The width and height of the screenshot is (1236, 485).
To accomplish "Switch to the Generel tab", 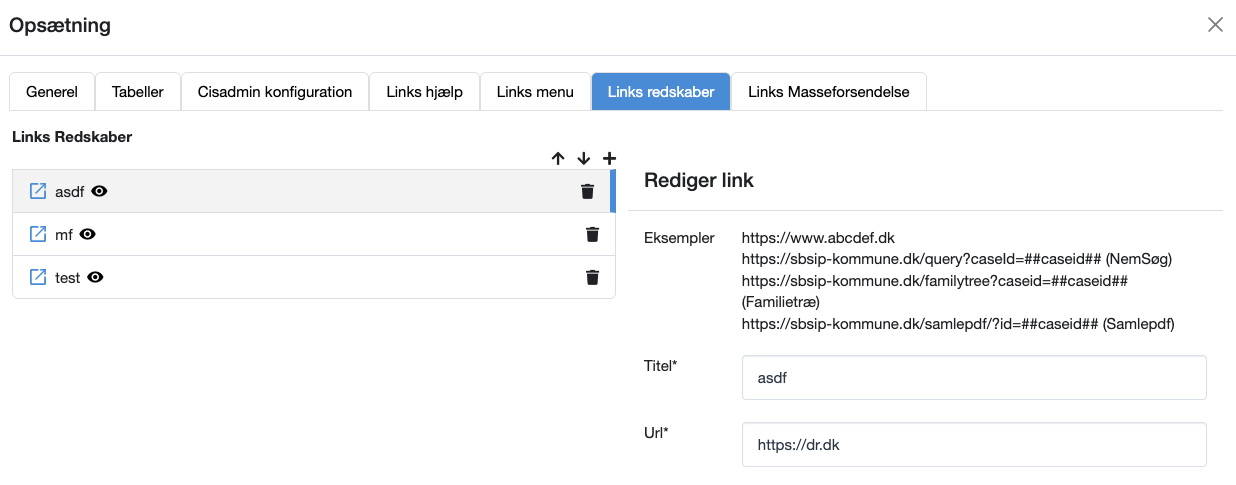I will pyautogui.click(x=52, y=92).
